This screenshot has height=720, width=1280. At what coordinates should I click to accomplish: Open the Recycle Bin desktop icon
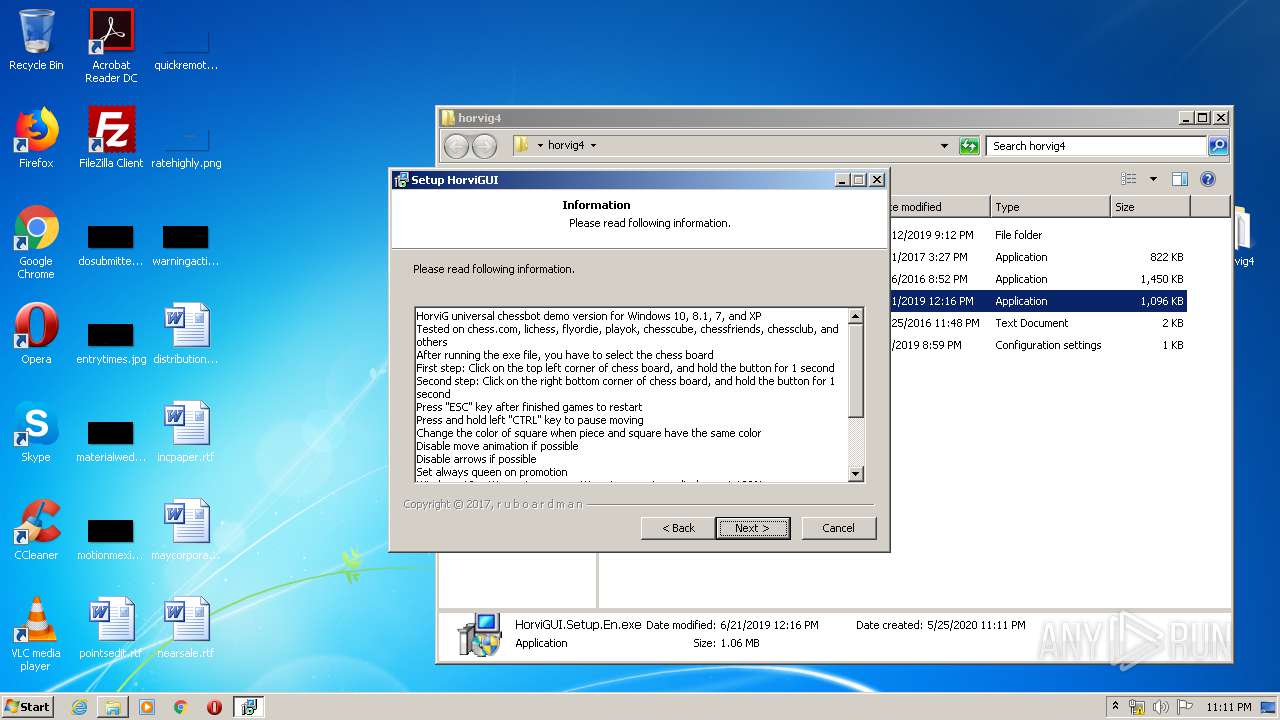[x=36, y=40]
